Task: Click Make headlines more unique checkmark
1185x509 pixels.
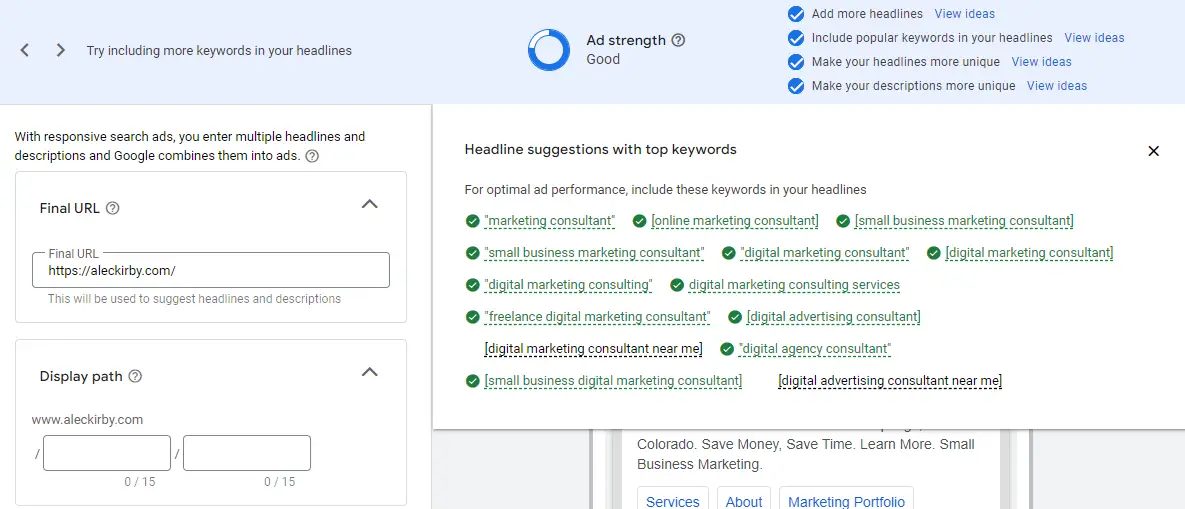Action: (x=796, y=62)
